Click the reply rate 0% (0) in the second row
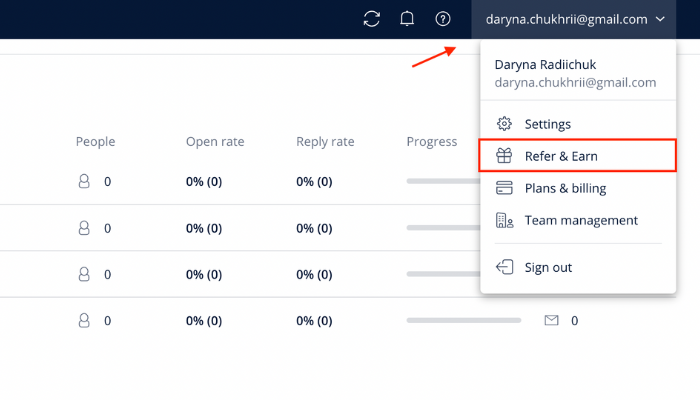This screenshot has height=400, width=700. (314, 229)
